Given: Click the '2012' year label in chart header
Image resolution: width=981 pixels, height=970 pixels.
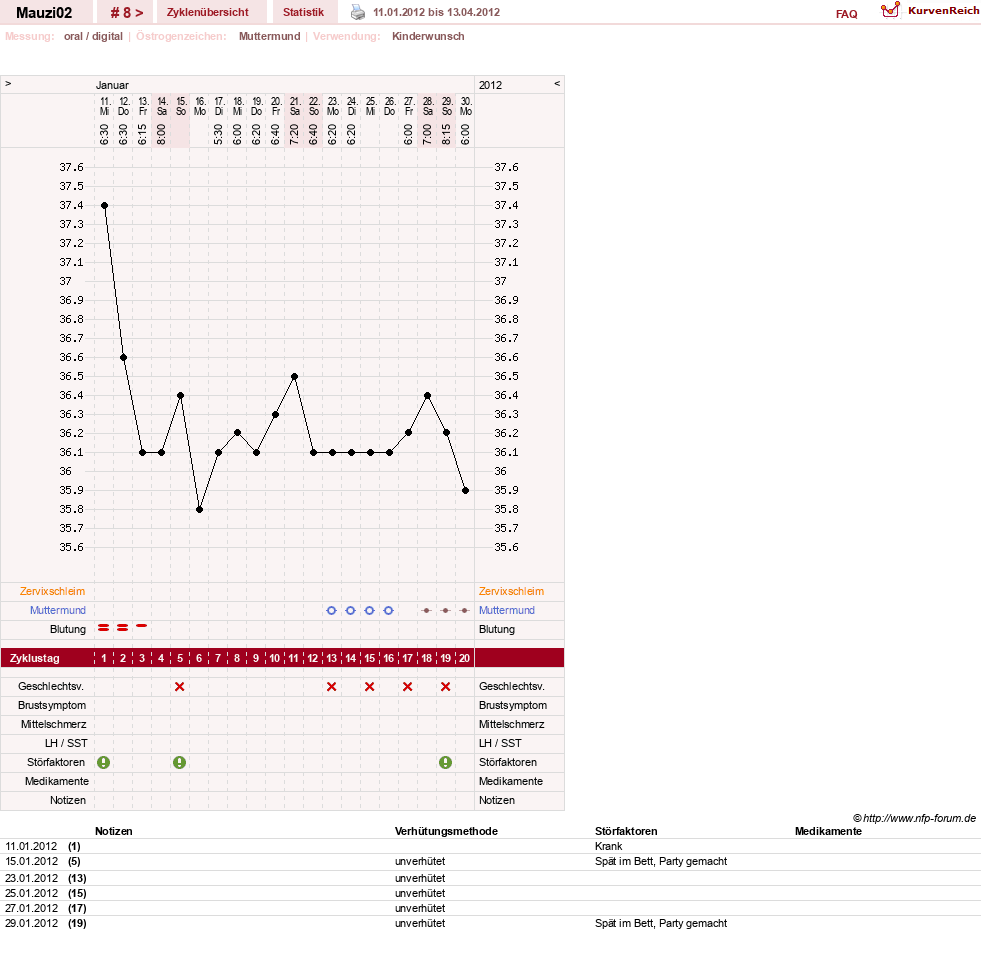Looking at the screenshot, I should coord(490,85).
